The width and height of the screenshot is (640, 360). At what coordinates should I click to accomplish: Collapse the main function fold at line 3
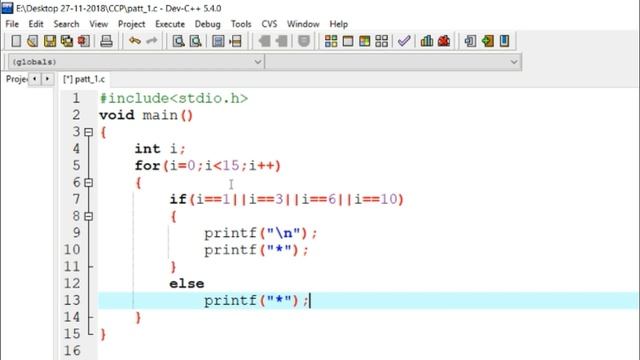click(89, 132)
